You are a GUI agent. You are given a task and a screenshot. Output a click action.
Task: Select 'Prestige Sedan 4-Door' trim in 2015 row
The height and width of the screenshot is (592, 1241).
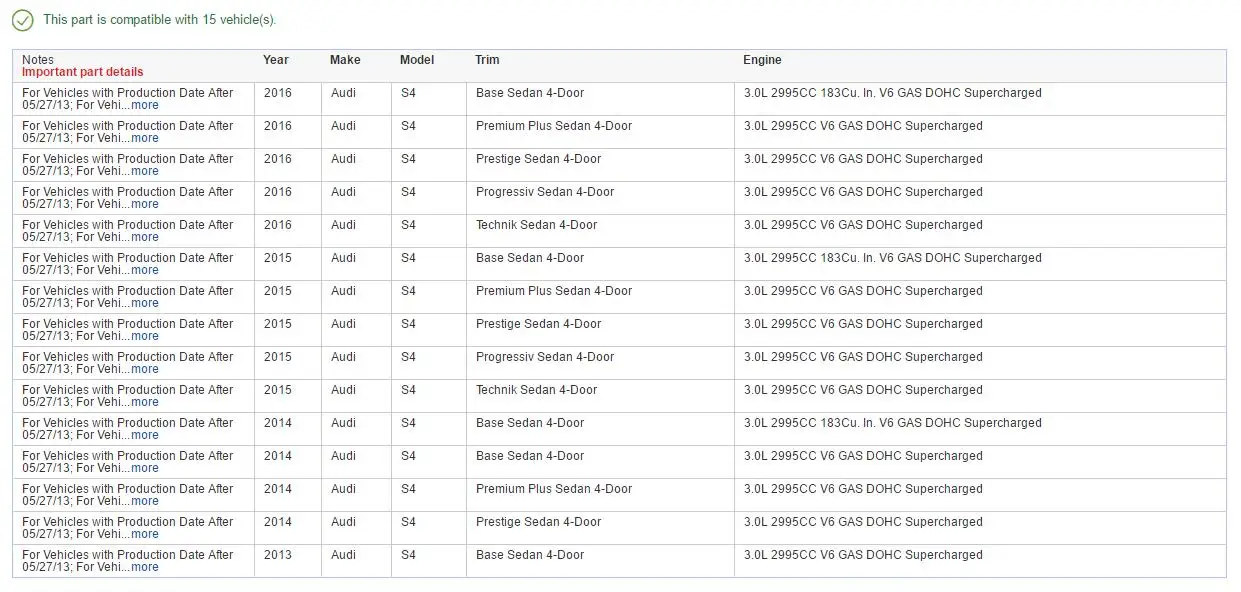coord(539,324)
